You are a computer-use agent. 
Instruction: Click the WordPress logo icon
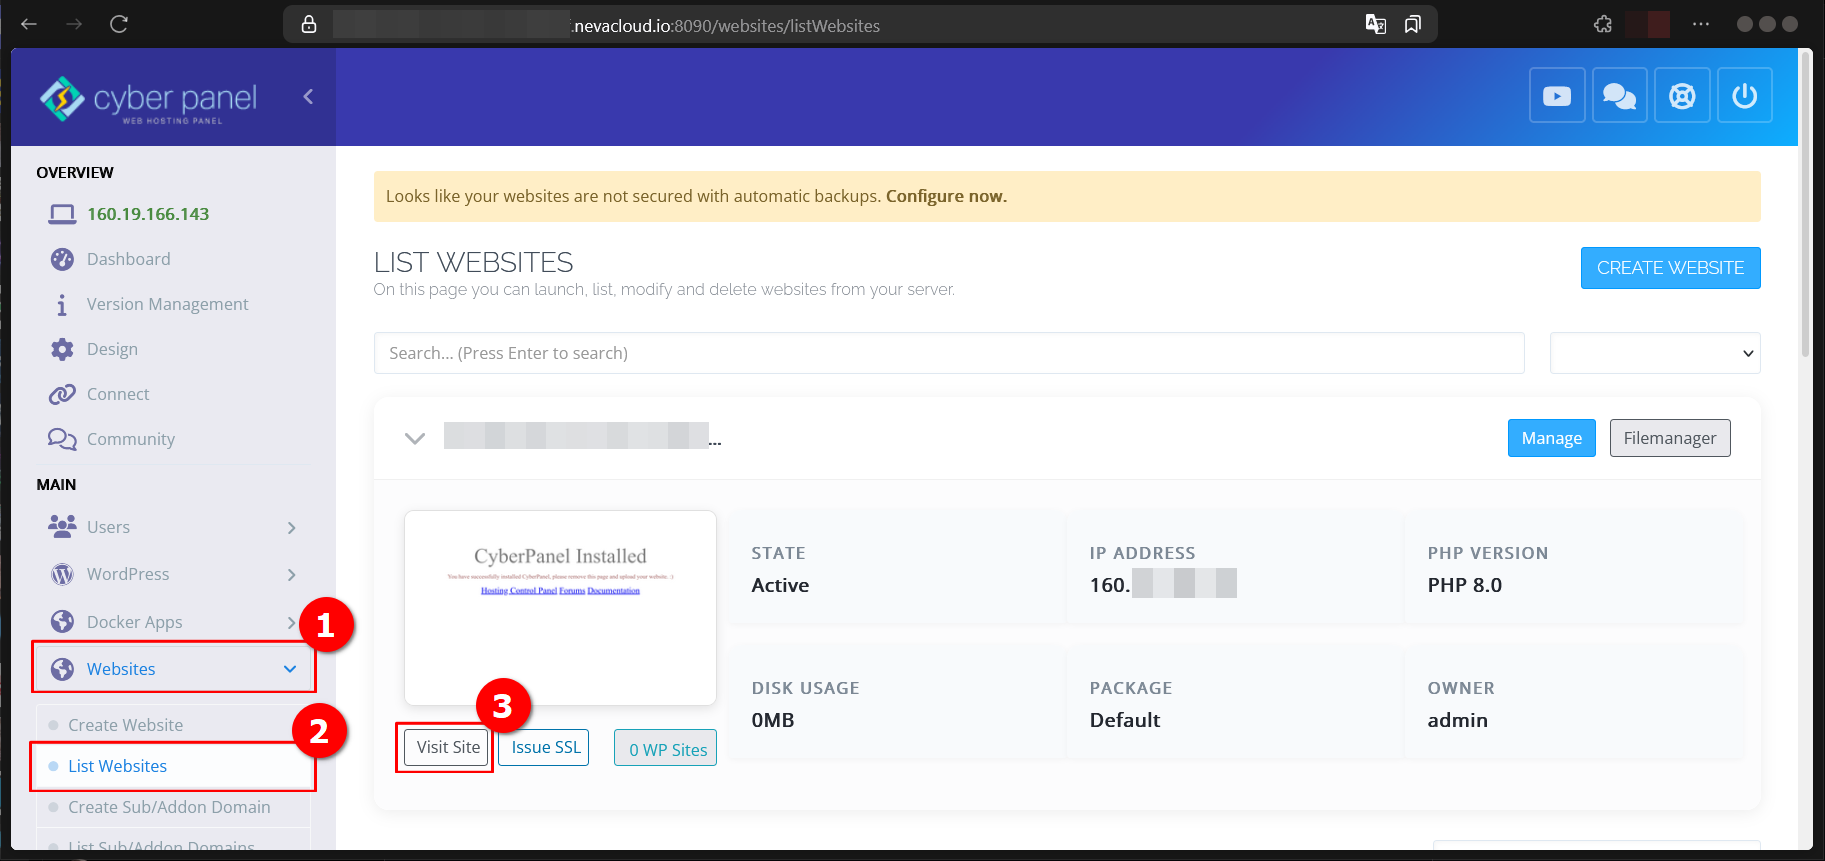62,574
